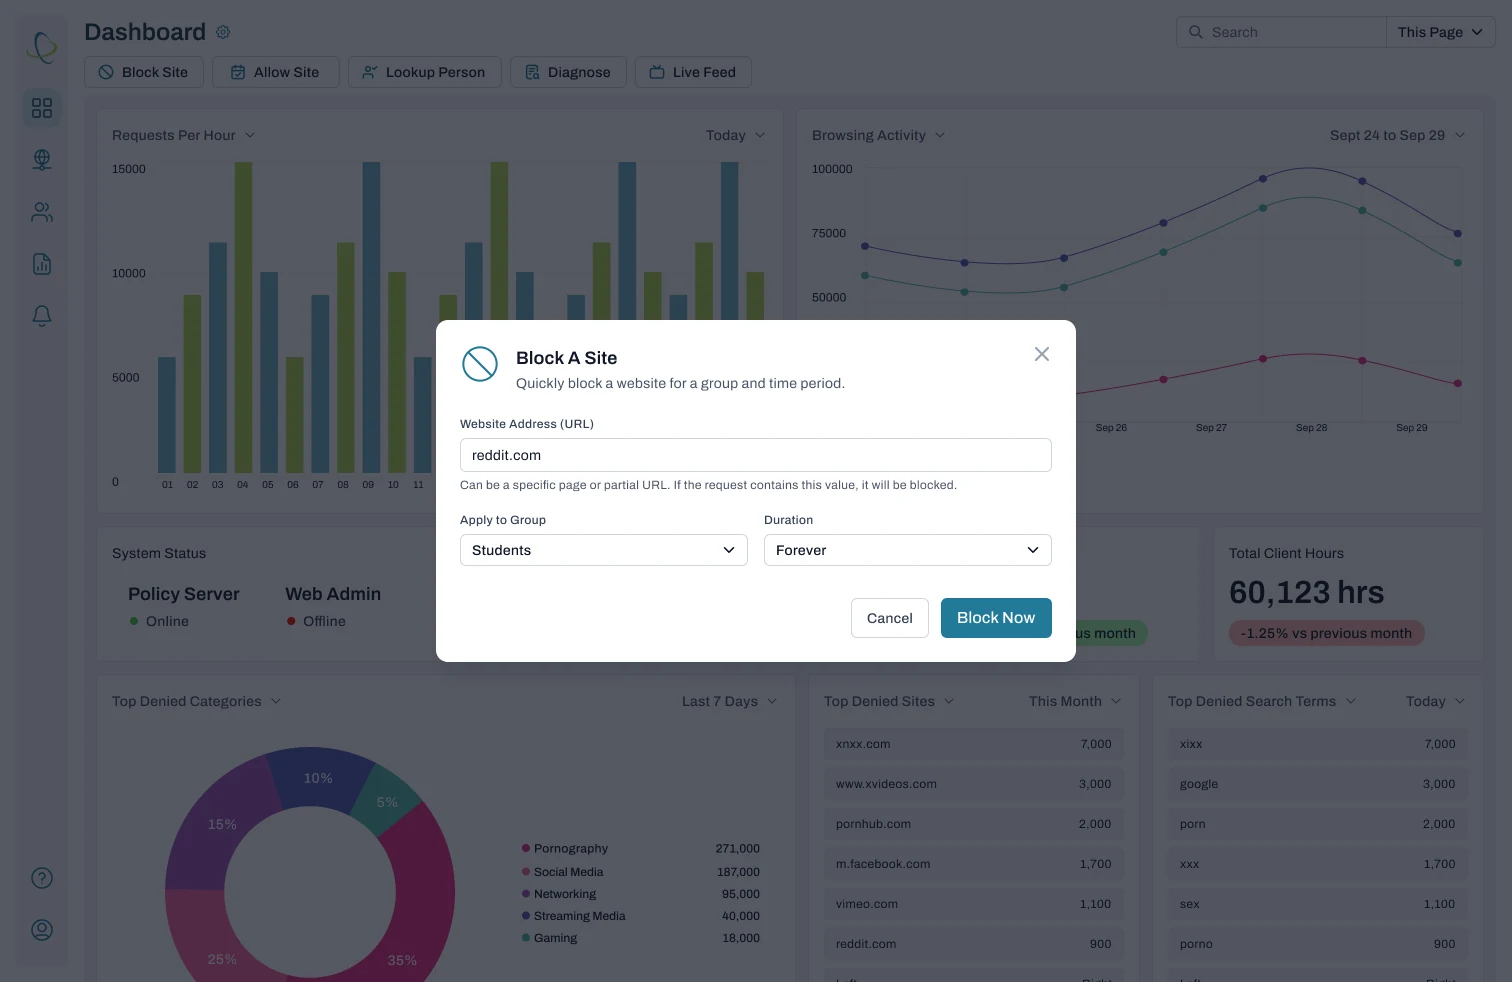Expand the Top Denied Search Terms selector
The image size is (1512, 982).
(1263, 701)
